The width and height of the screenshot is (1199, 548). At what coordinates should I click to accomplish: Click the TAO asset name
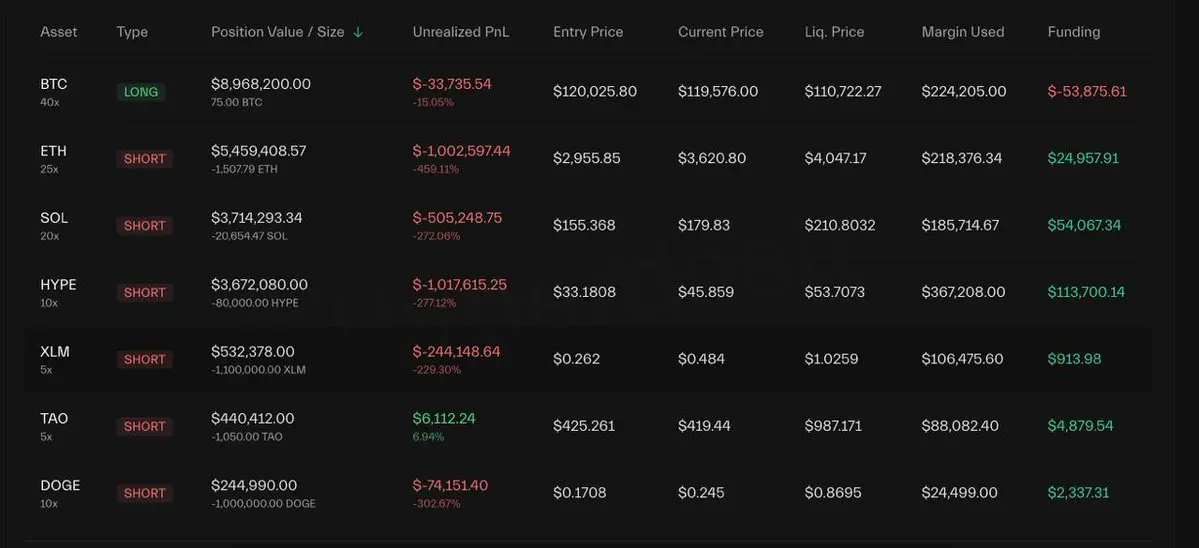pyautogui.click(x=54, y=419)
